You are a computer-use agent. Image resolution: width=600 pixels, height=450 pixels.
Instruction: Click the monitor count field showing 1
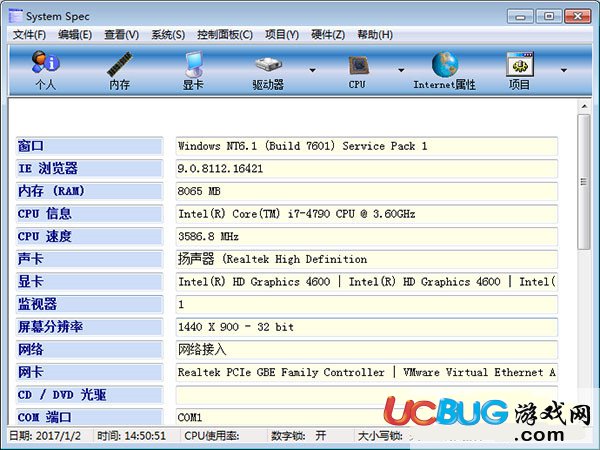coord(367,305)
